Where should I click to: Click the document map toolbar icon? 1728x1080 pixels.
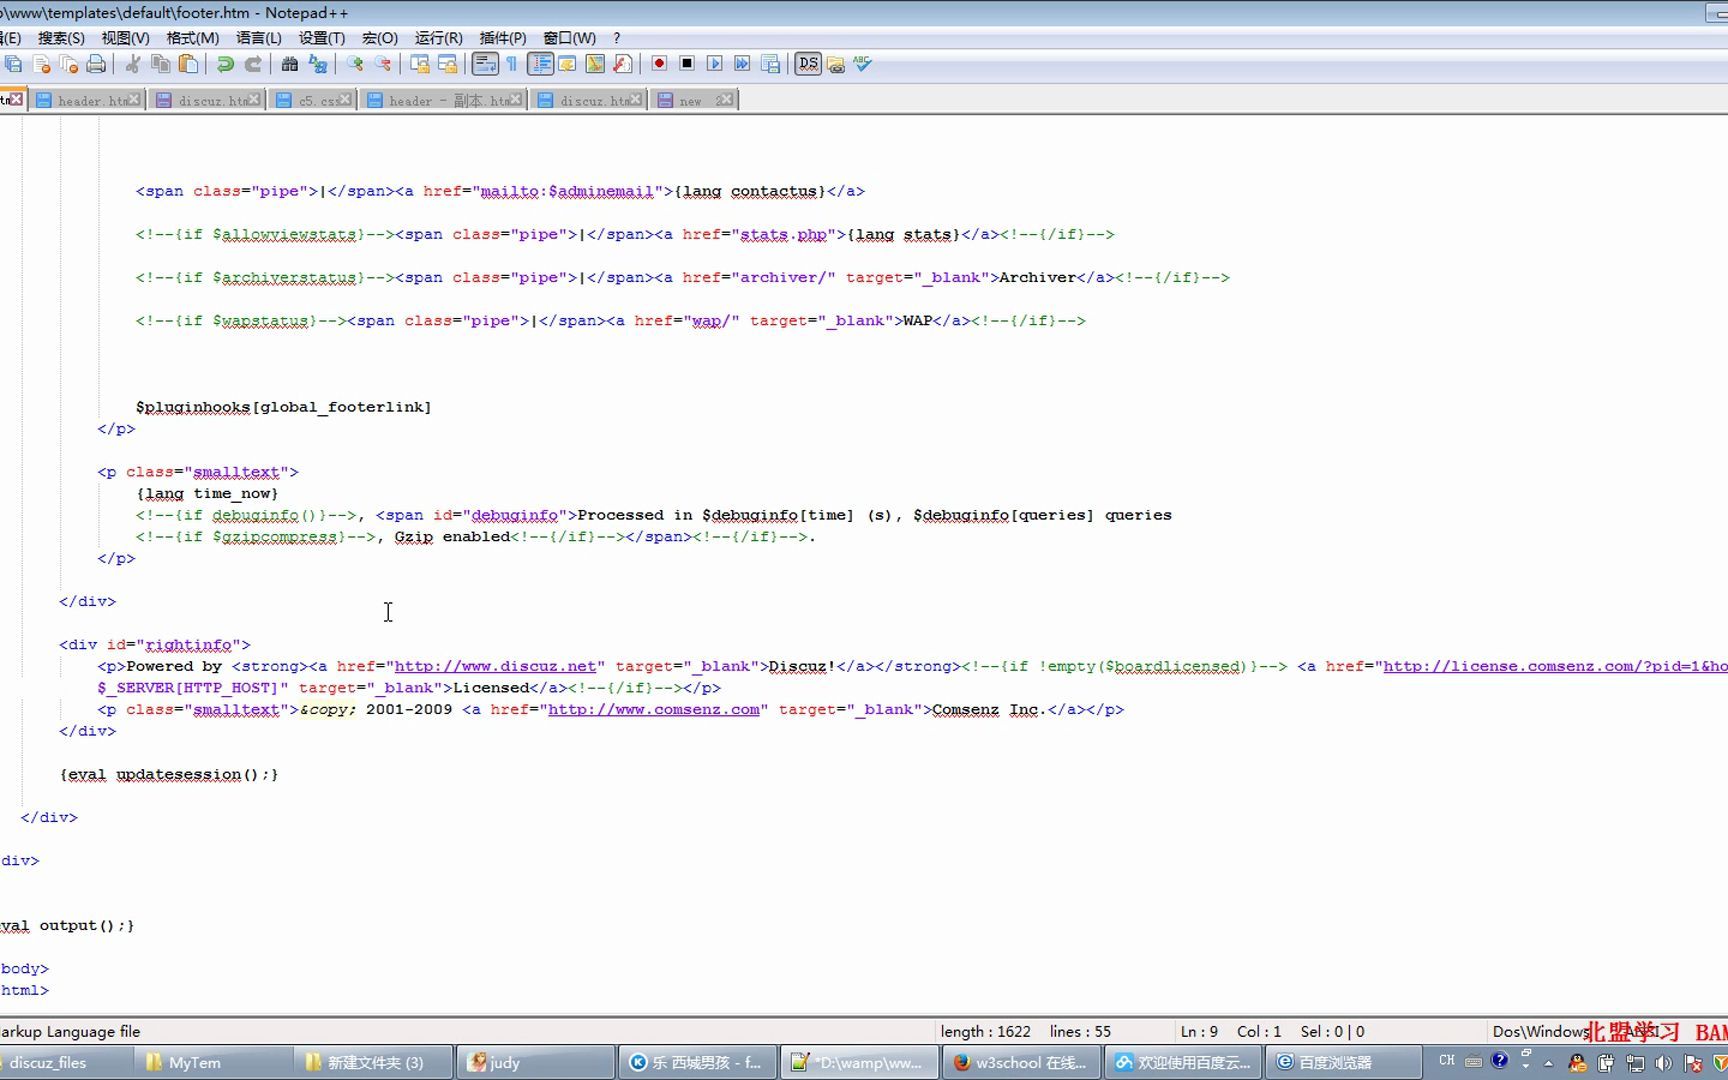595,64
